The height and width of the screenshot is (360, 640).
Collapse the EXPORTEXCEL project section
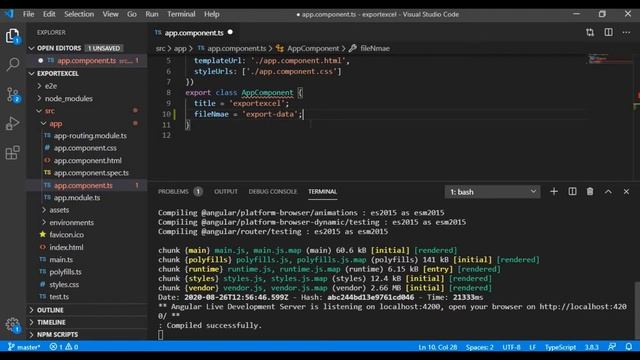click(58, 73)
